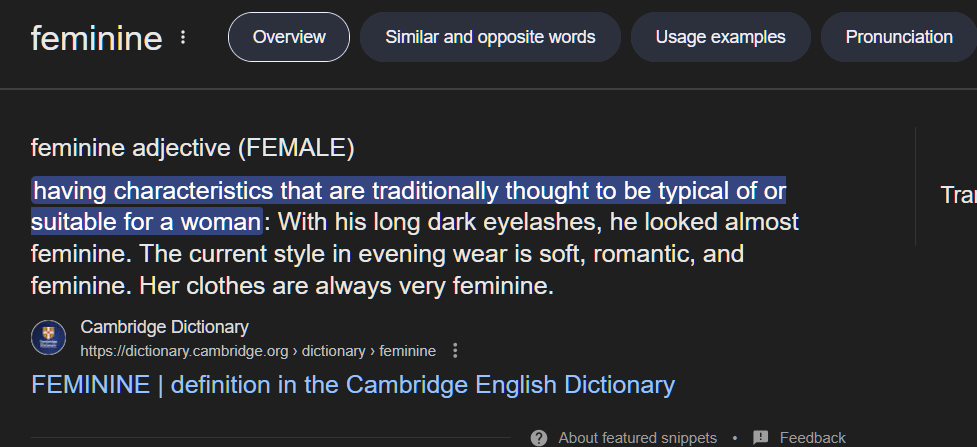Open the three-dot menu next to the Cambridge URL
The width and height of the screenshot is (977, 447).
[x=455, y=351]
